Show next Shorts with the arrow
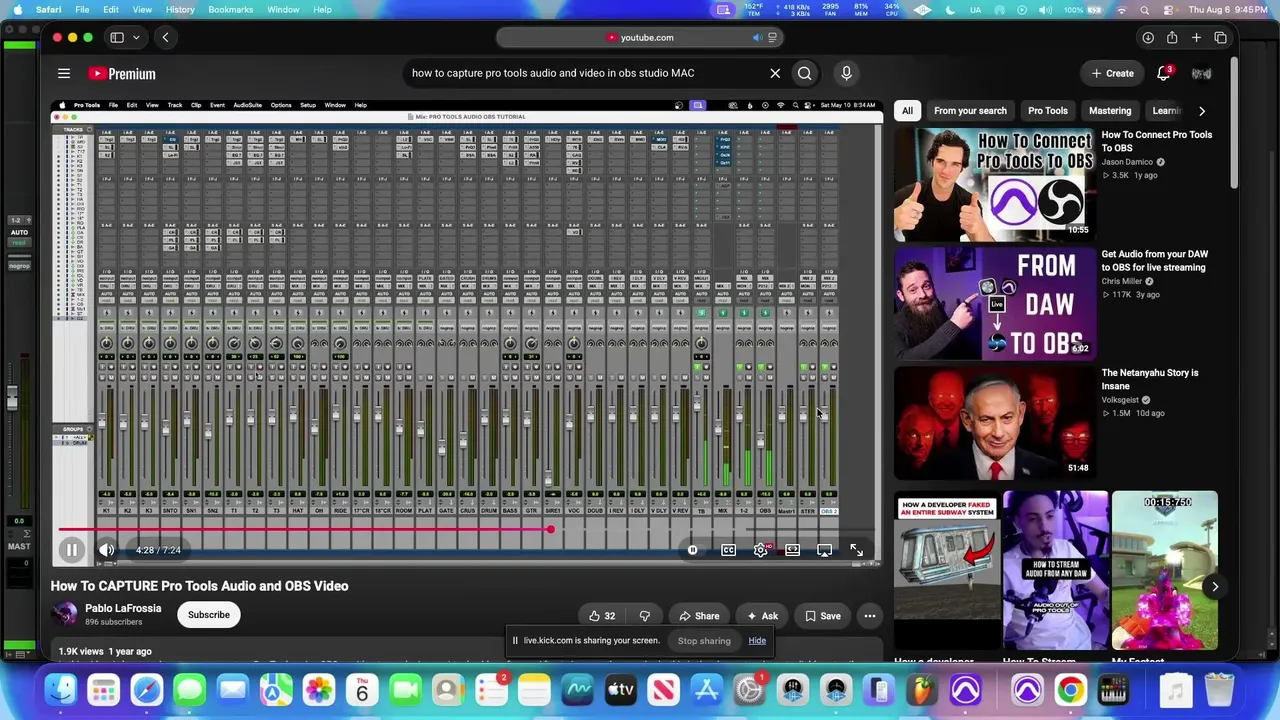This screenshot has height=720, width=1280. click(1215, 587)
